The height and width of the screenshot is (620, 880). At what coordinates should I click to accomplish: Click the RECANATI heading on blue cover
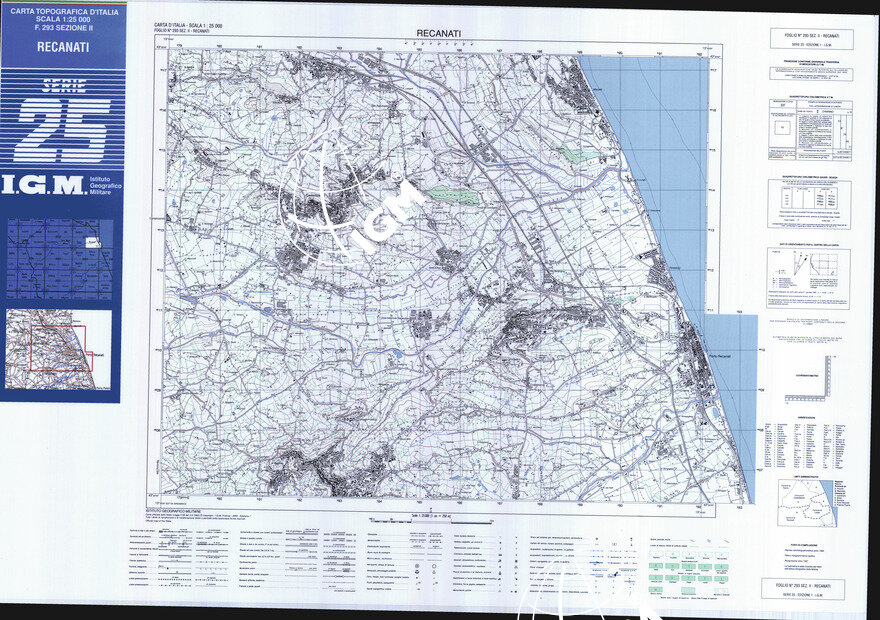pos(61,47)
